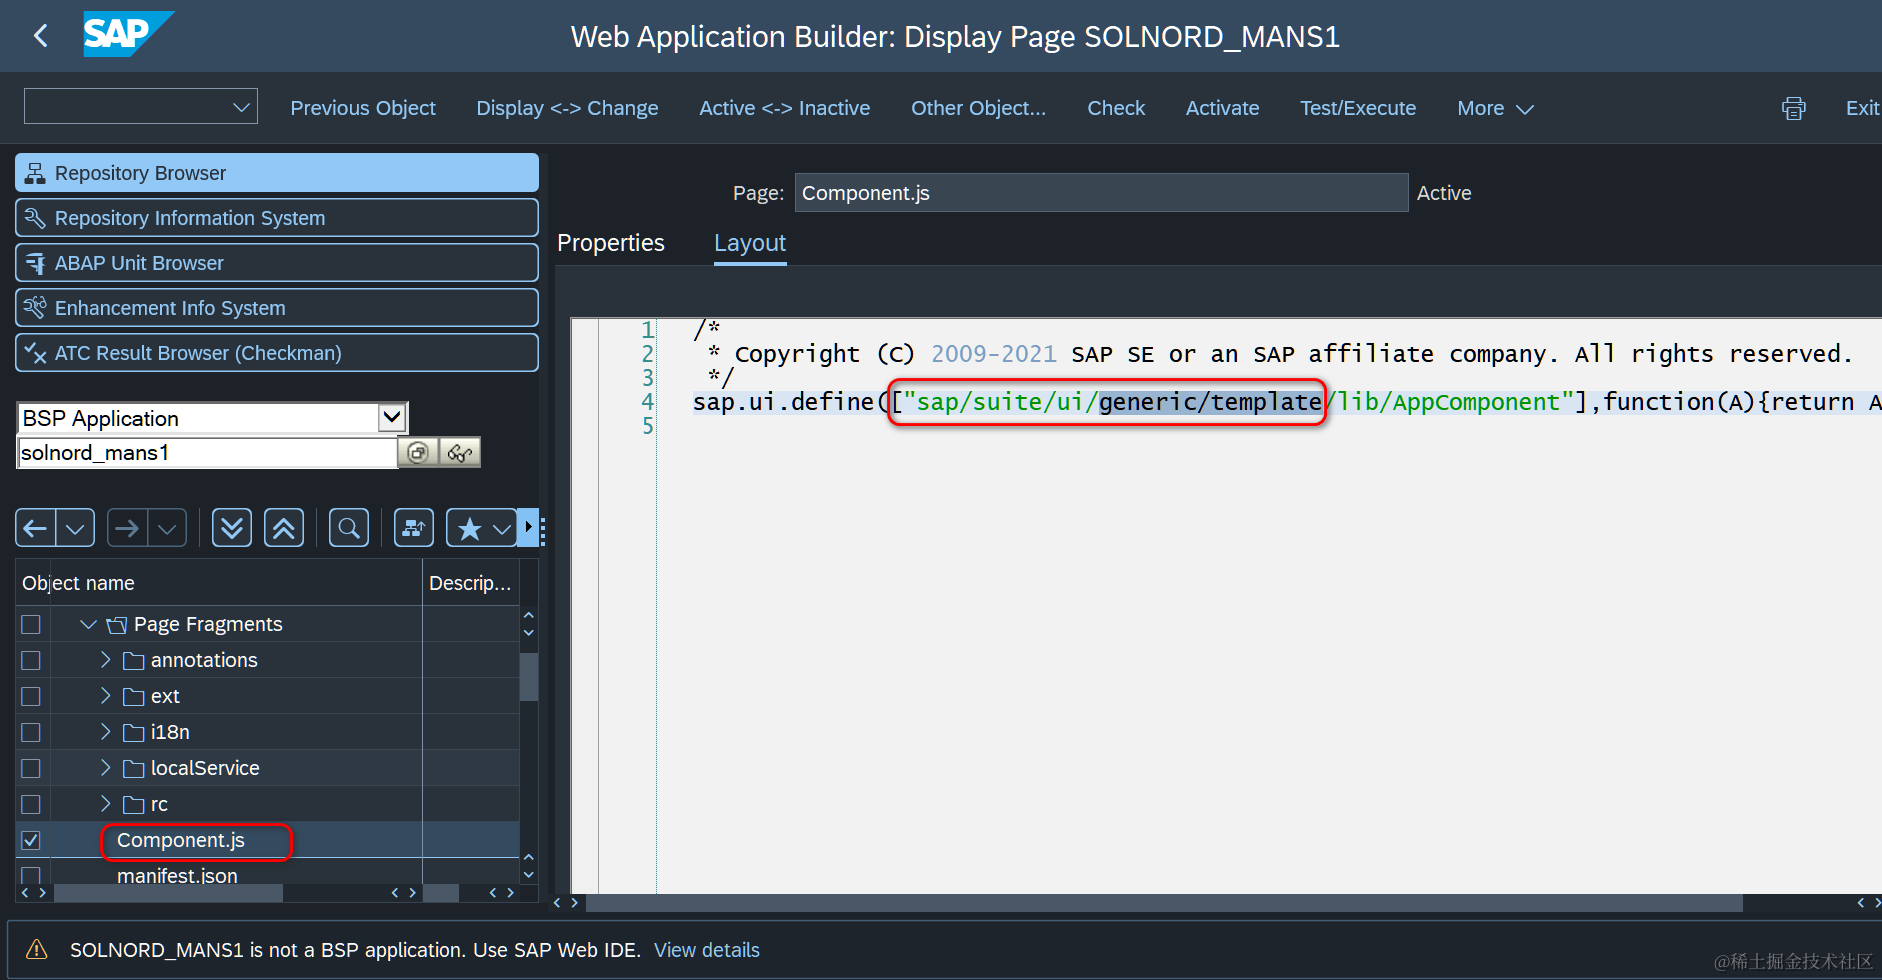Viewport: 1882px width, 980px height.
Task: Click the annotations folder icon
Action: click(x=134, y=660)
